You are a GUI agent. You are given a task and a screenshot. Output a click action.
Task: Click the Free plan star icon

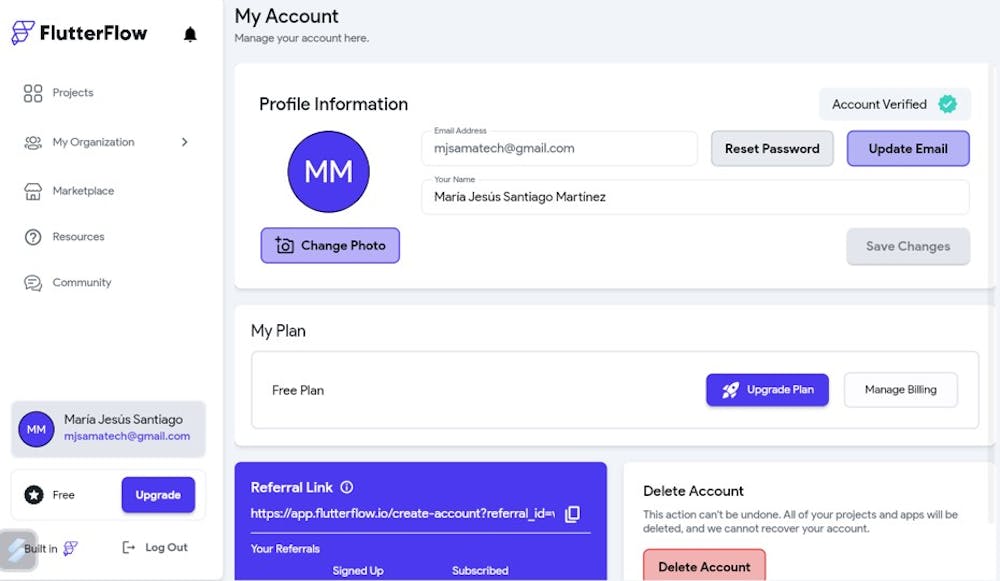tap(34, 495)
